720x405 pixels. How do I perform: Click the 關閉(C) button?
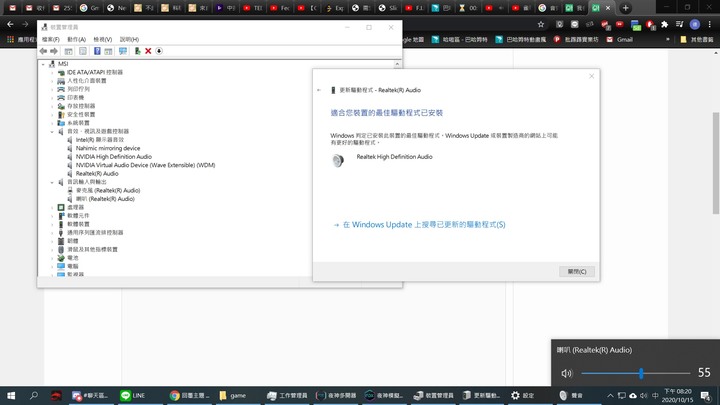pos(577,271)
